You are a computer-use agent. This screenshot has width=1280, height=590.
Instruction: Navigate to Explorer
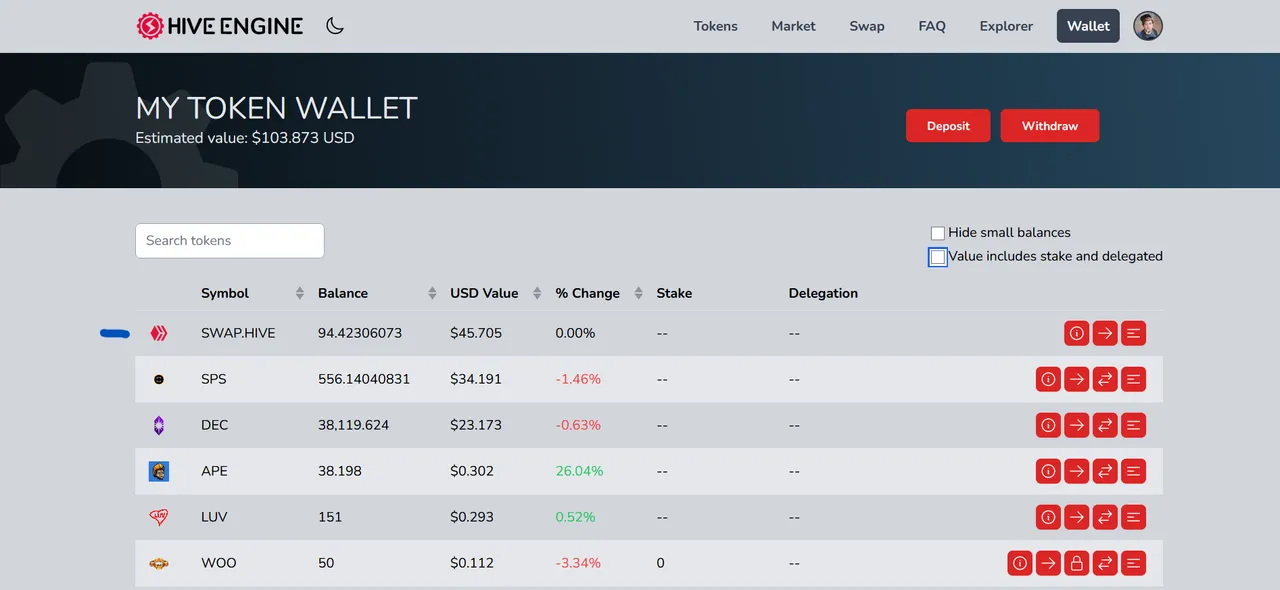pos(1006,26)
